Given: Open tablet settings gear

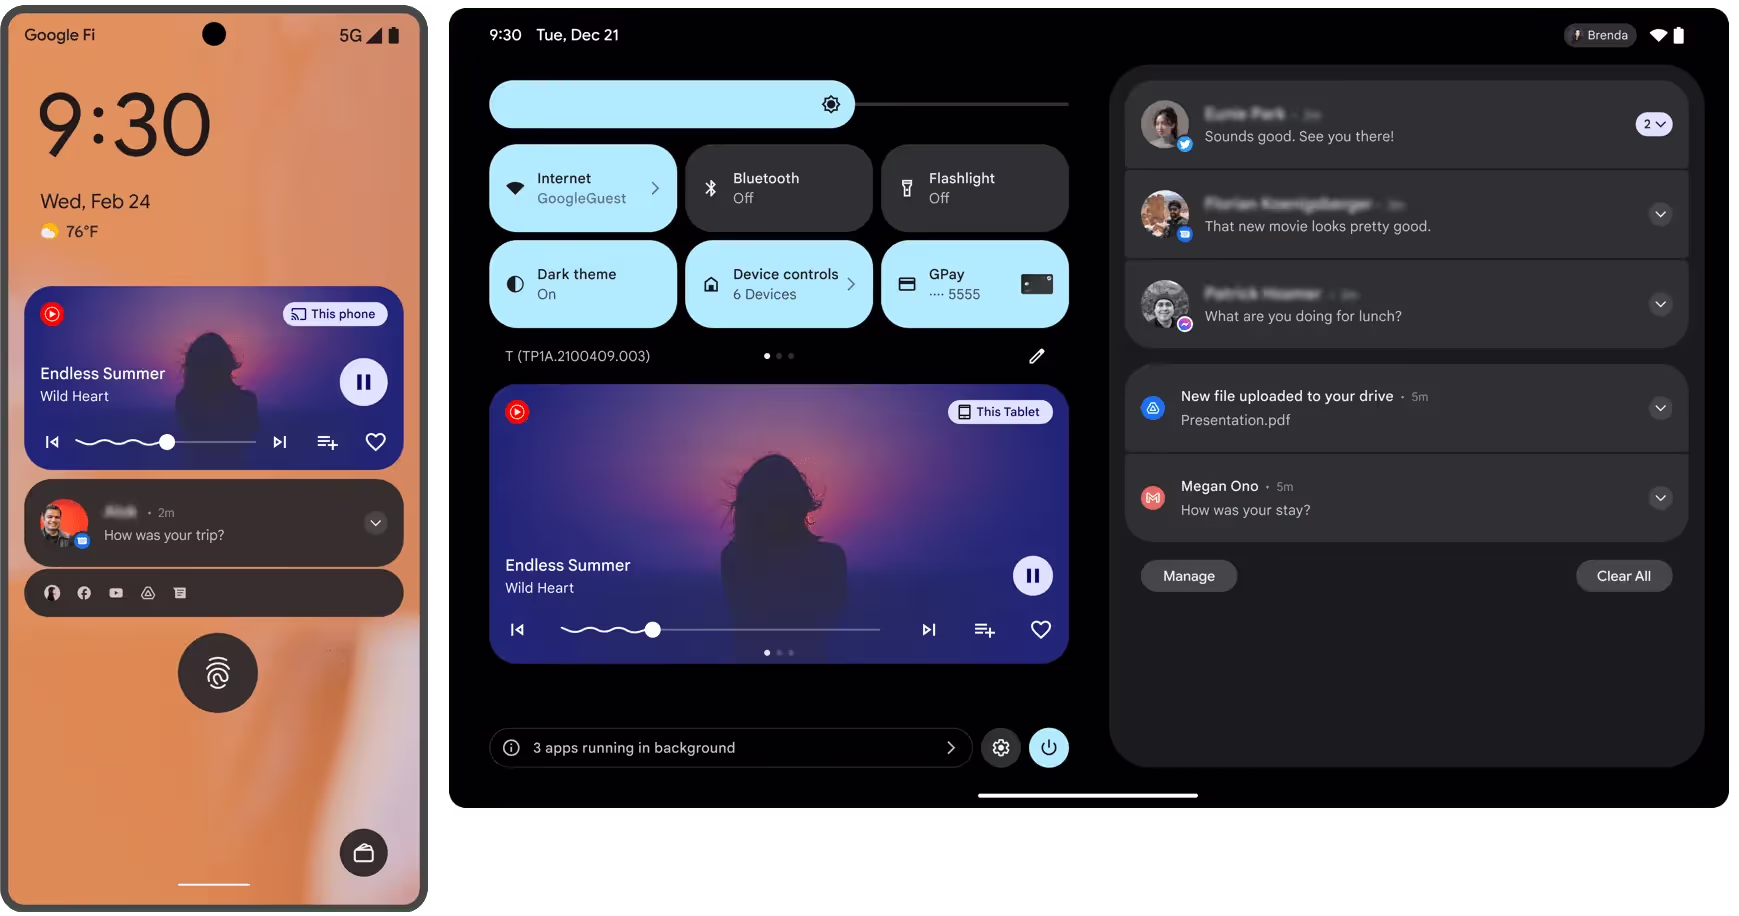Looking at the screenshot, I should click(1001, 748).
